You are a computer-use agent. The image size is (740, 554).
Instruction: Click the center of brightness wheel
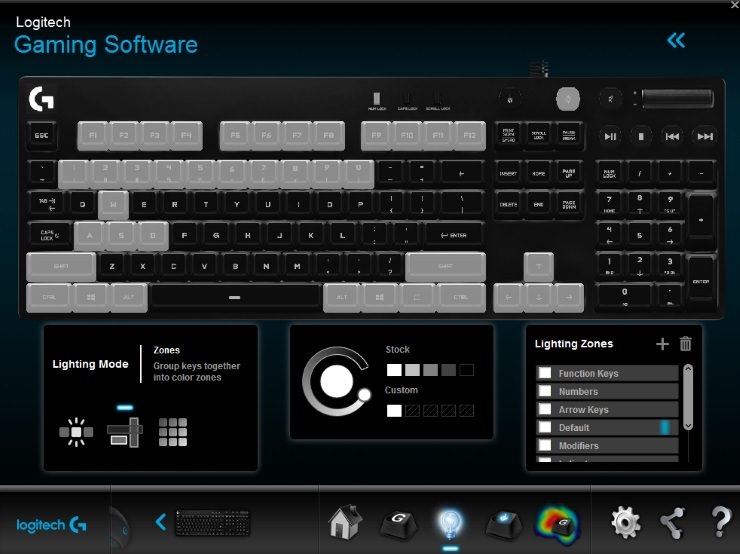pyautogui.click(x=336, y=381)
